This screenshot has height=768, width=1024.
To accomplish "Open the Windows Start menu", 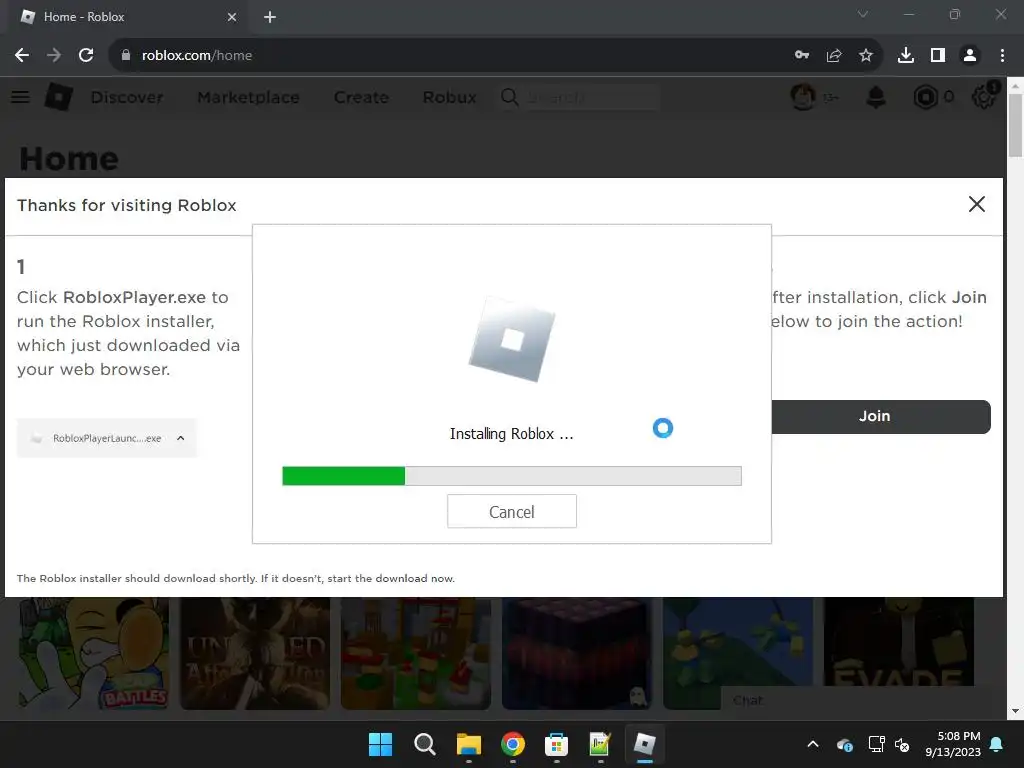I will 381,744.
